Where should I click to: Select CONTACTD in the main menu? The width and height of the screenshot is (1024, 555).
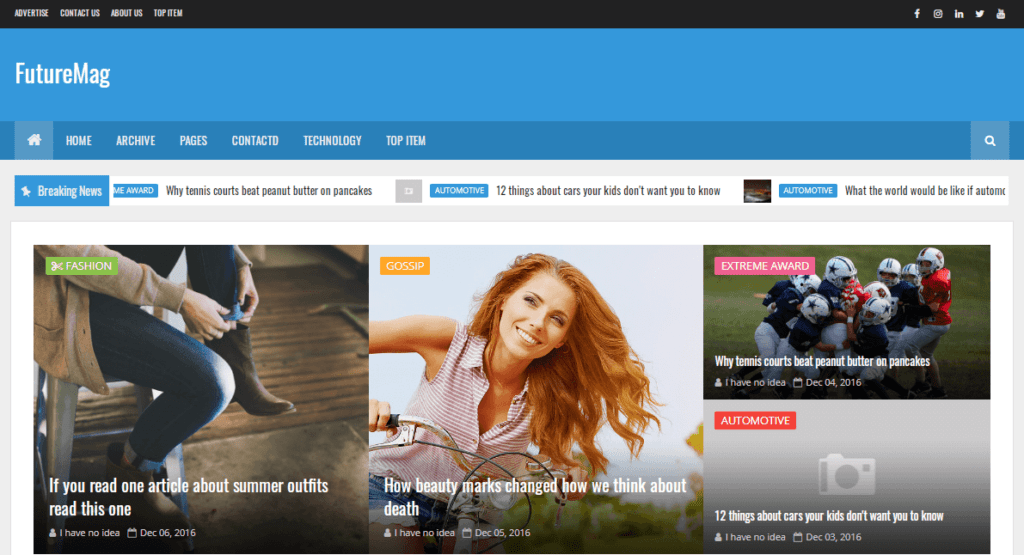(255, 140)
